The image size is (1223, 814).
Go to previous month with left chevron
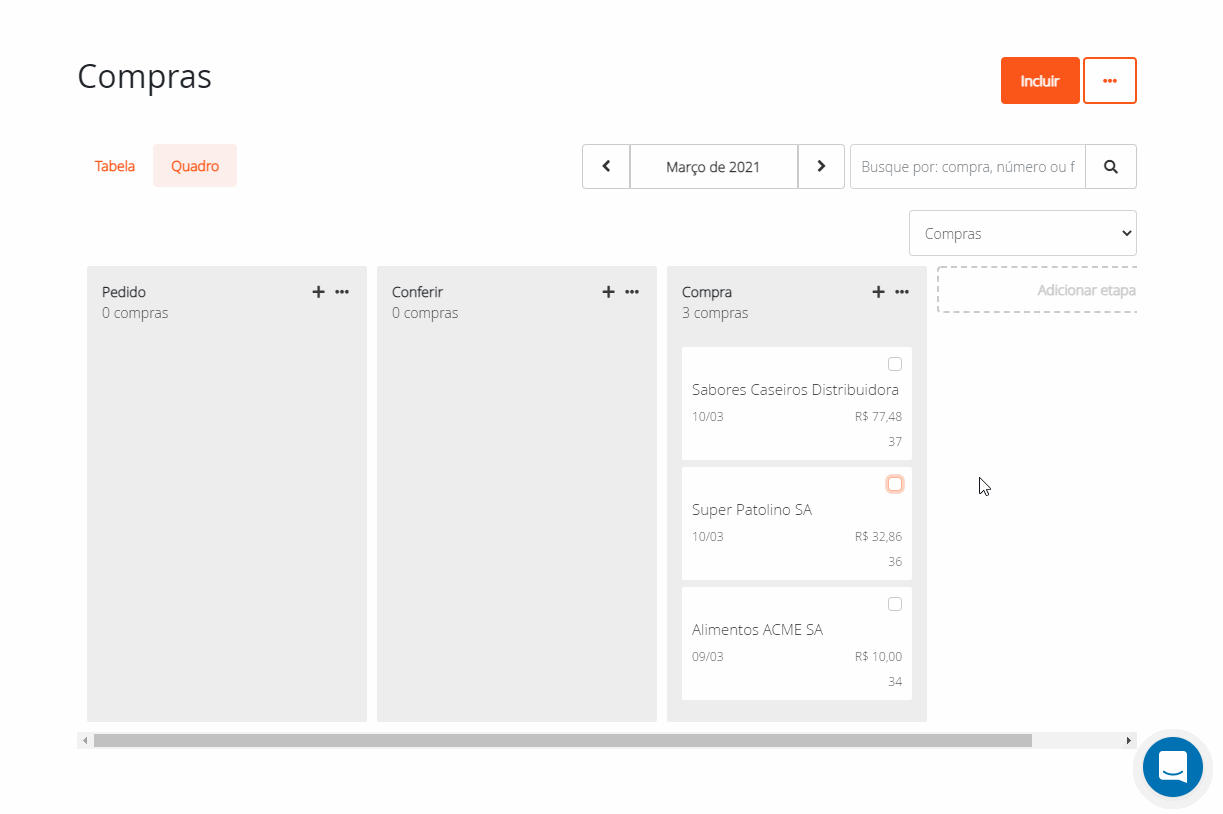(606, 167)
